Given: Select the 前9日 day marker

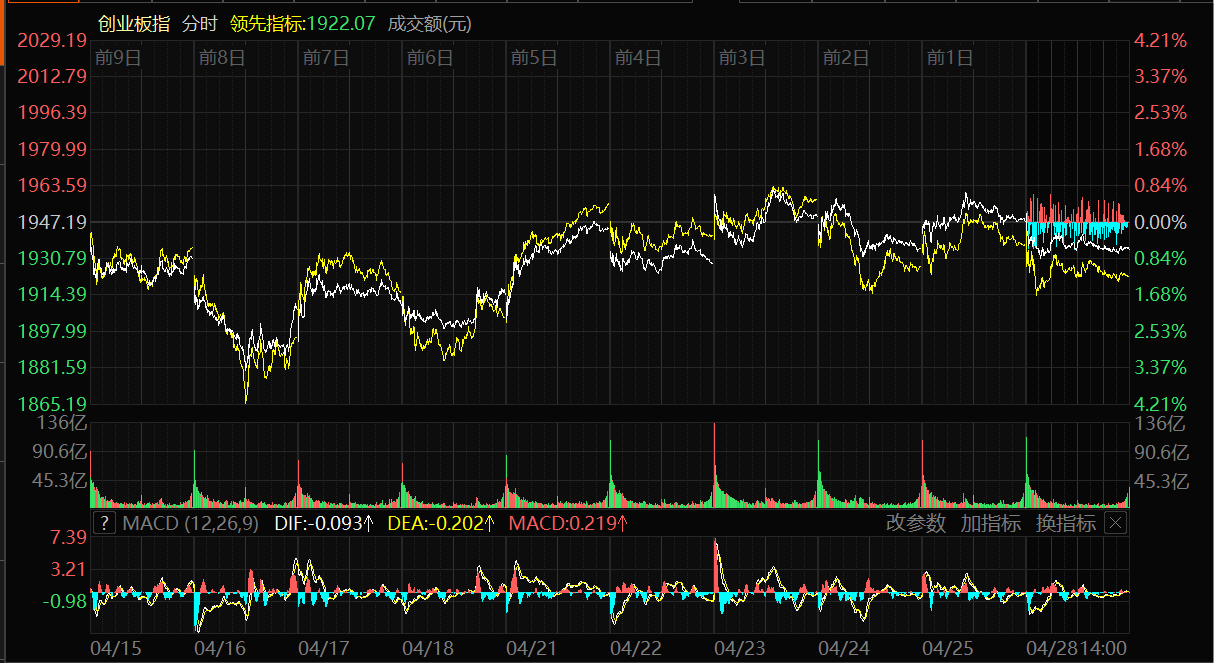Looking at the screenshot, I should [x=118, y=58].
